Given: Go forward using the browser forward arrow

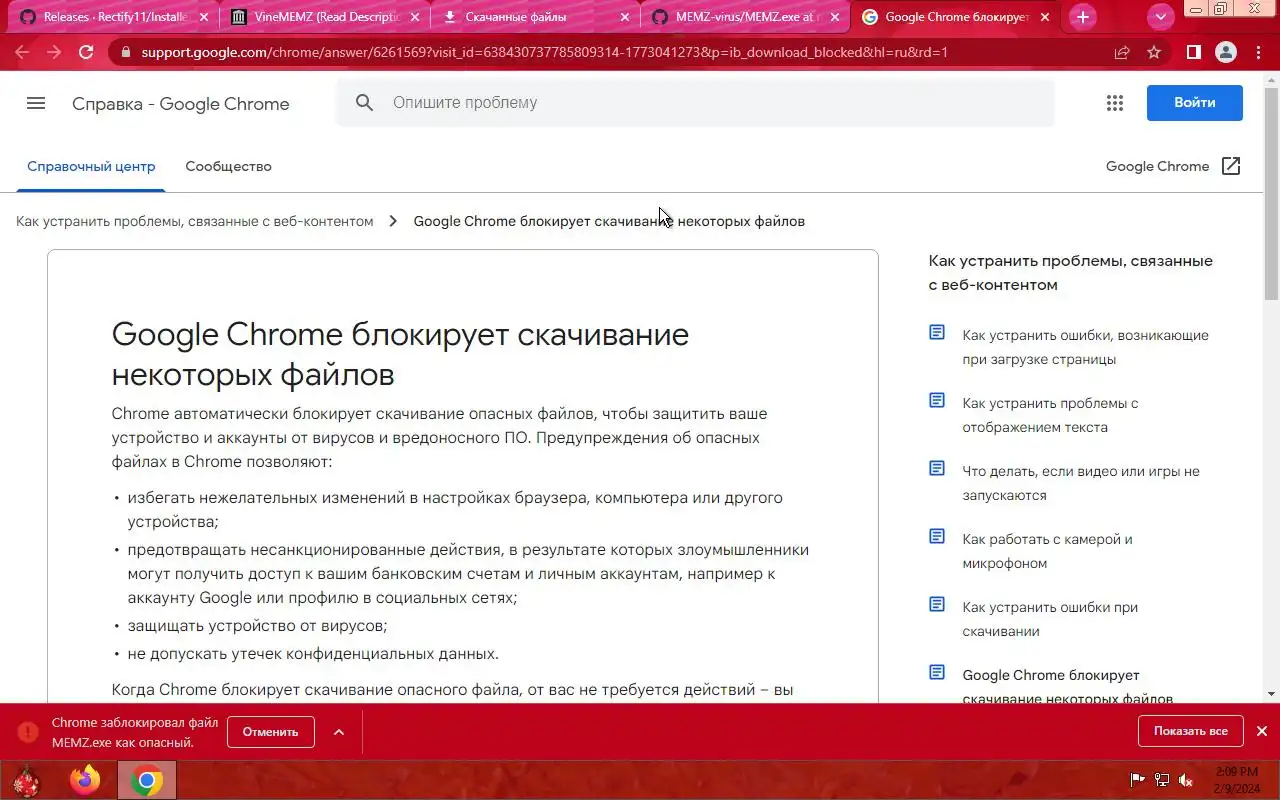Looking at the screenshot, I should click(x=54, y=52).
